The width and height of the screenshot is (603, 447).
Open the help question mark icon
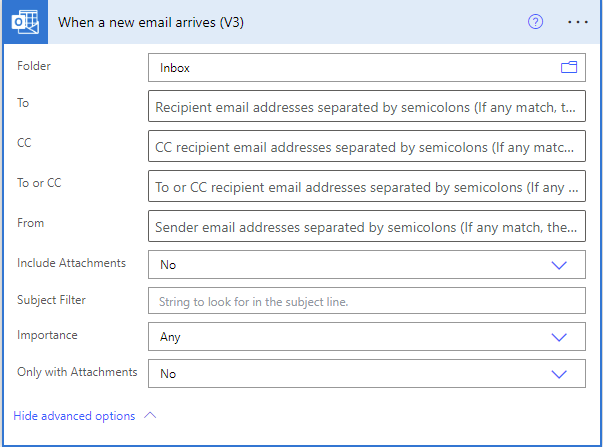point(535,21)
